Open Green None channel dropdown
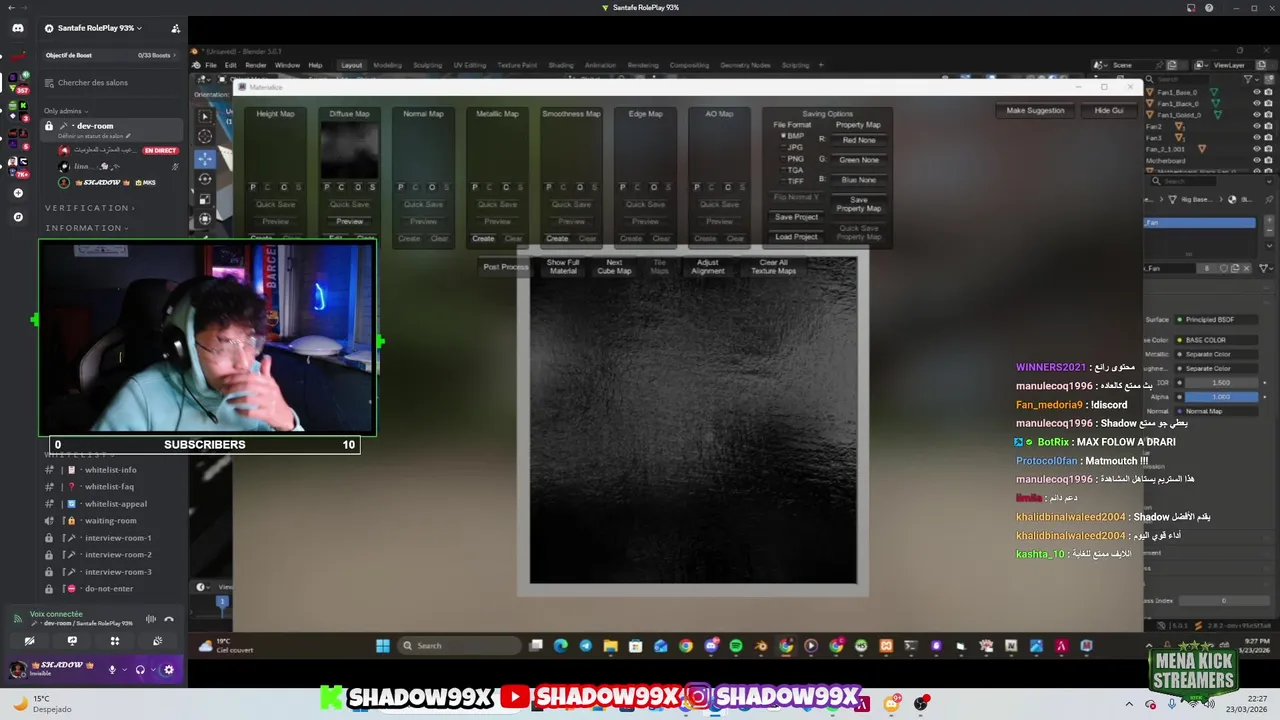This screenshot has width=1280, height=720. 859,160
